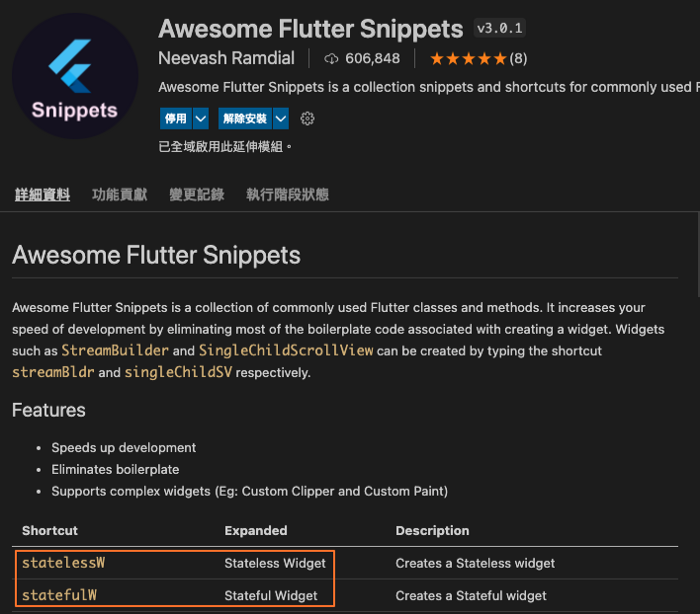Open the 功能貢獻 tab

click(119, 195)
